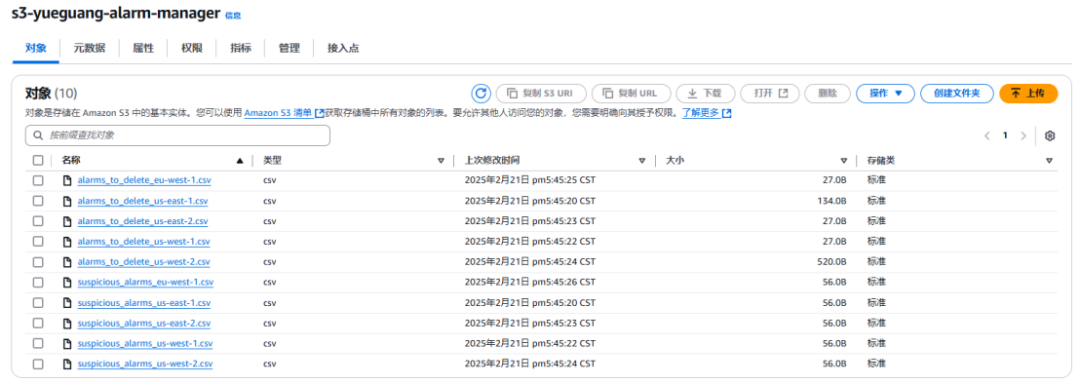Click the 创建文件夹 button
This screenshot has height=383, width=1080.
957,93
